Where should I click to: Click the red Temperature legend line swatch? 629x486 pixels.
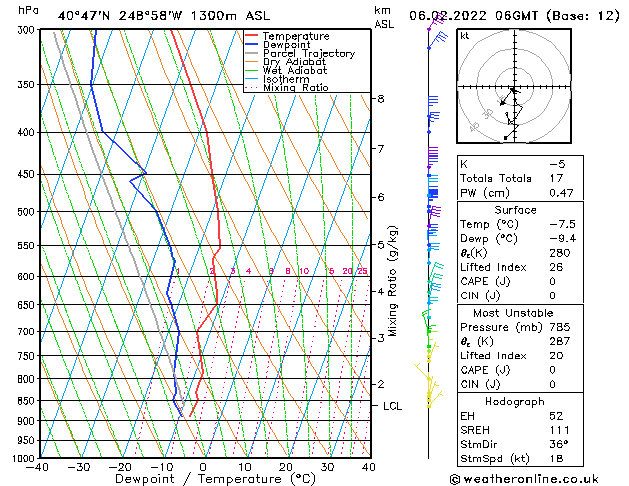click(x=252, y=36)
